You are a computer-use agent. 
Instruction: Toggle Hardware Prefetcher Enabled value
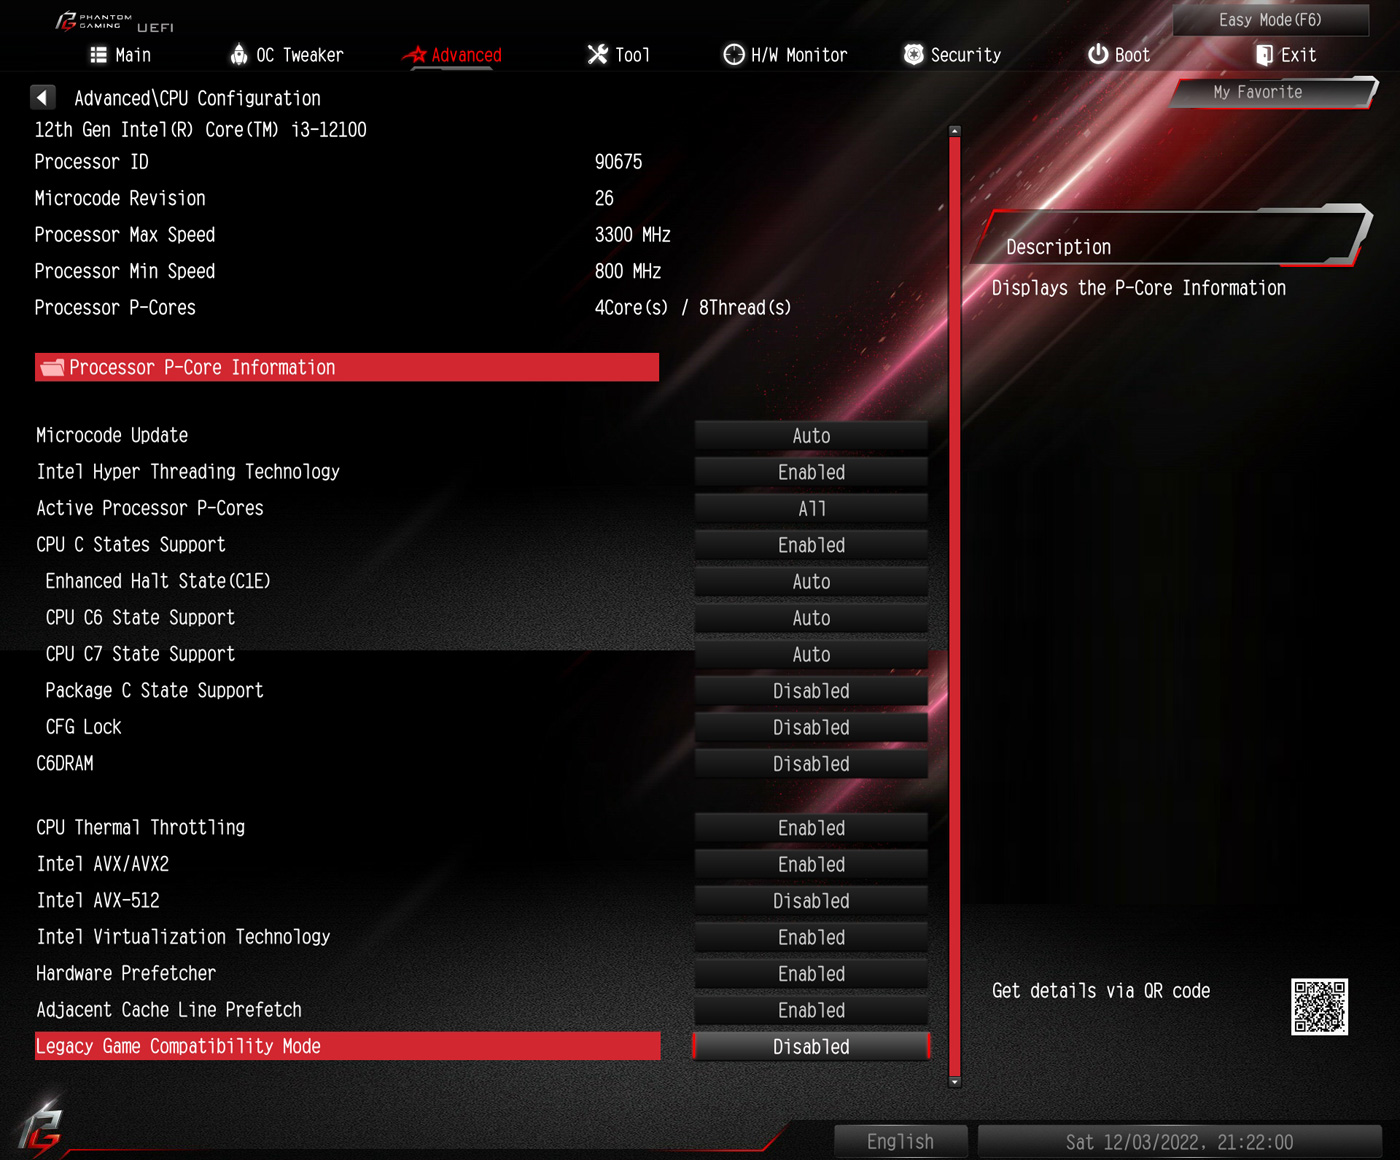click(811, 974)
